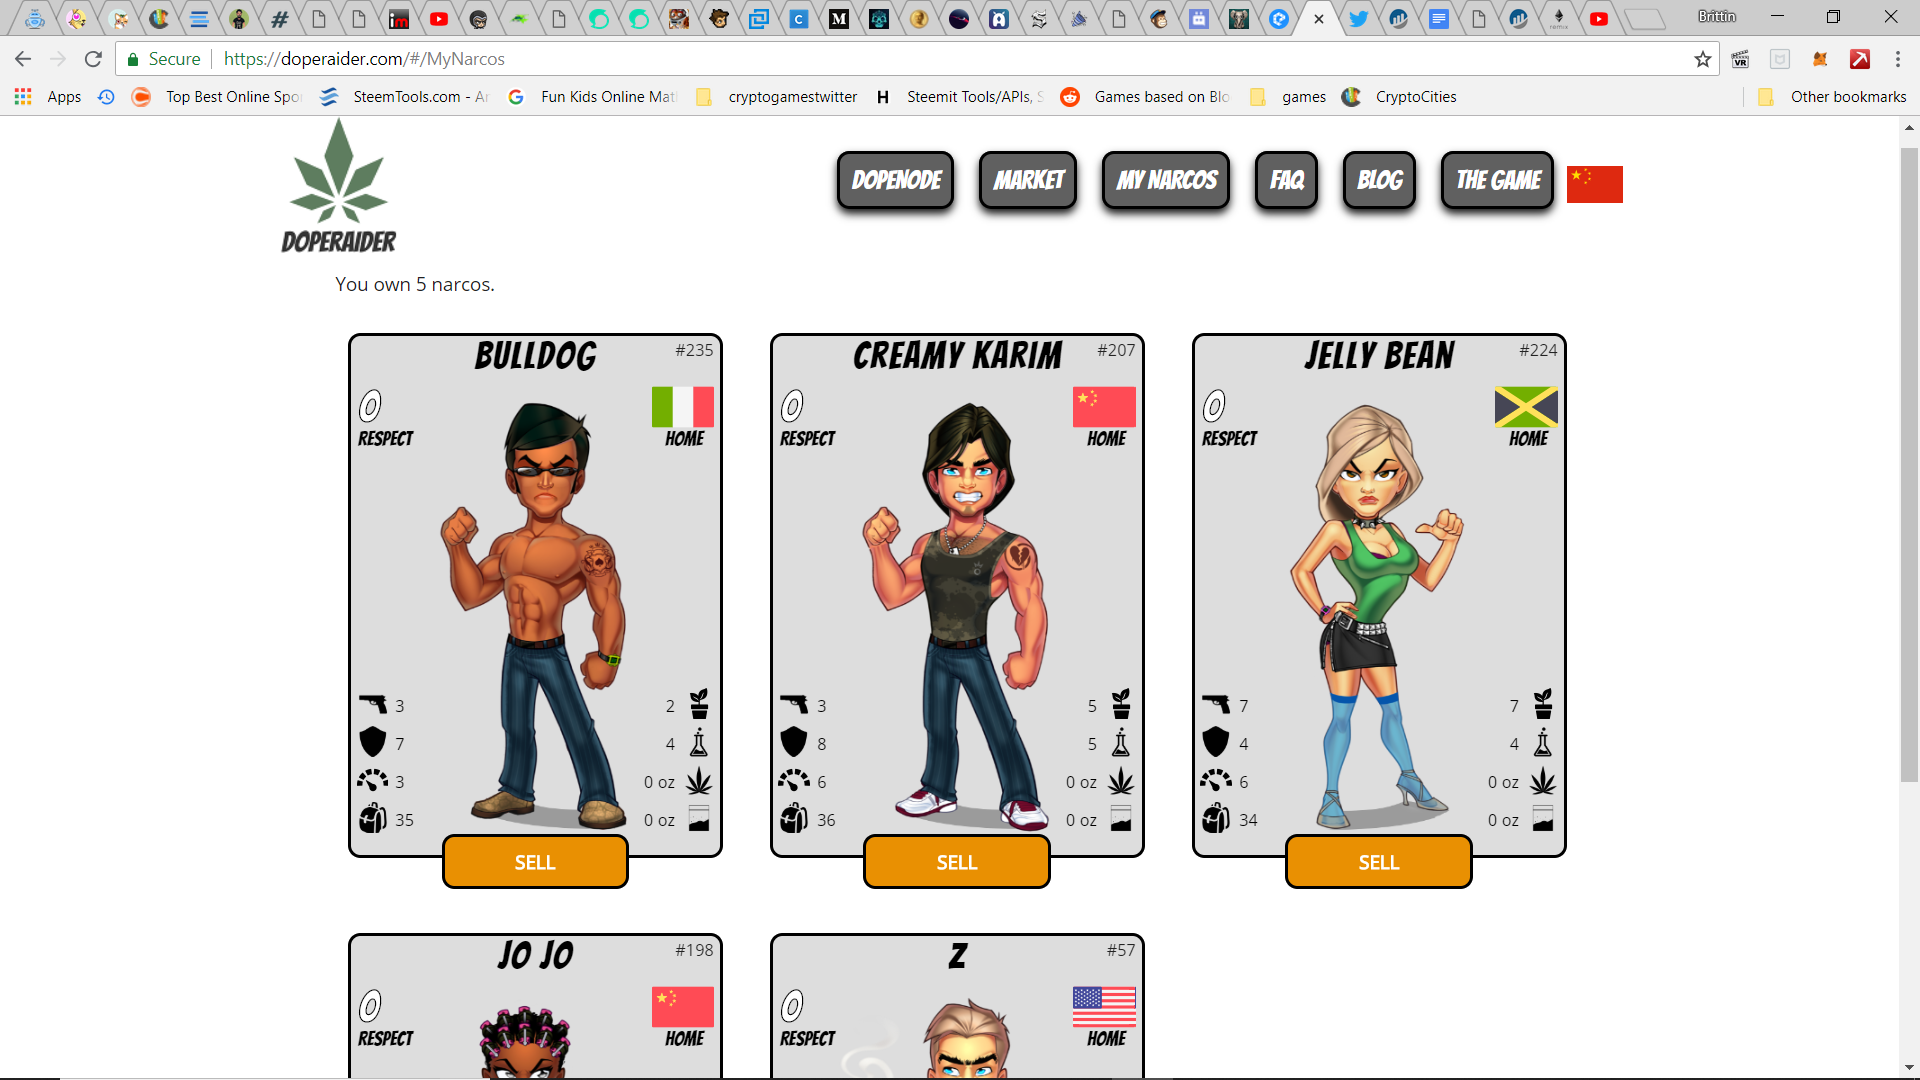Click the bookmark star in the address bar
Image resolution: width=1920 pixels, height=1080 pixels.
(1702, 59)
